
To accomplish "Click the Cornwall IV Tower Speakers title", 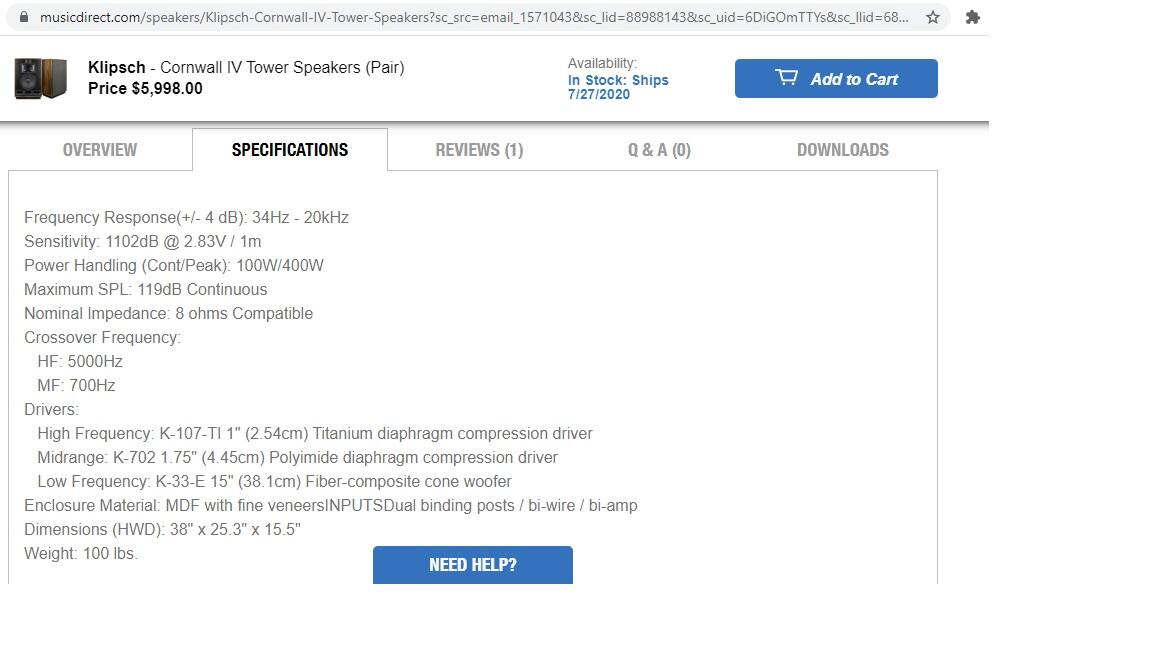I will click(x=282, y=68).
